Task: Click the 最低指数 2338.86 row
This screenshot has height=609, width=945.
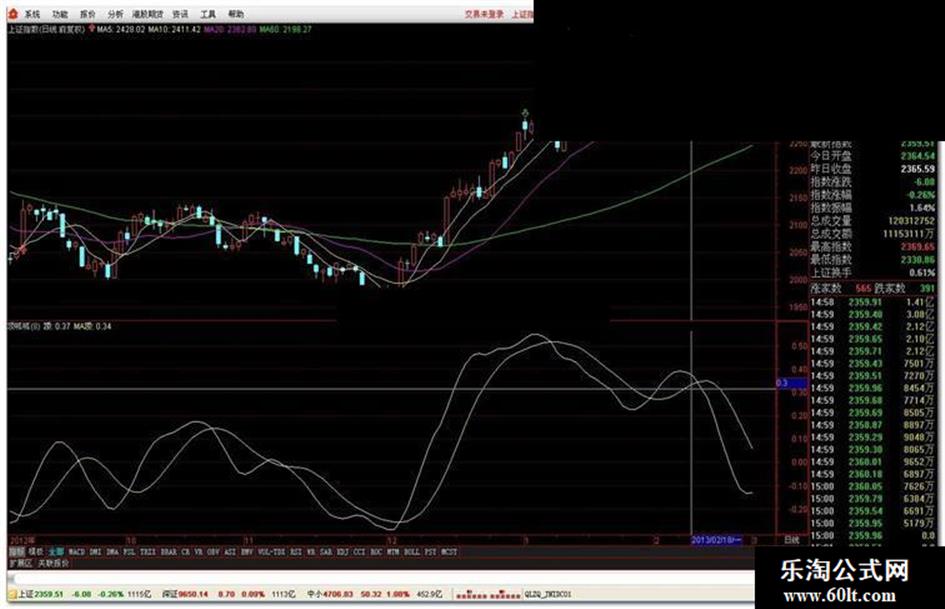Action: pyautogui.click(x=872, y=260)
